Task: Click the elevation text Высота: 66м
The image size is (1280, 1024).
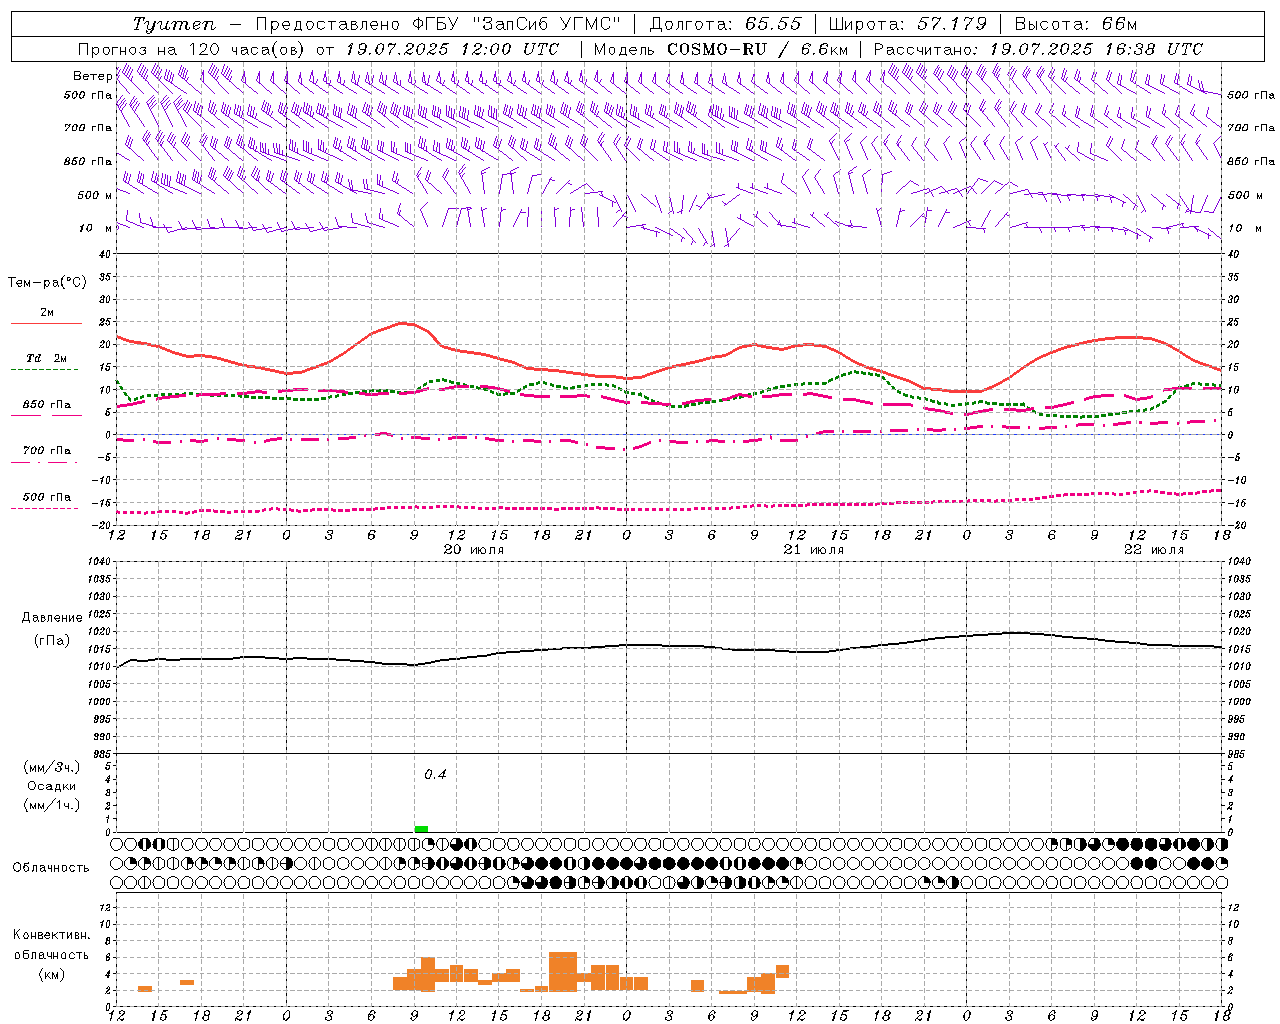Action: pos(1076,24)
